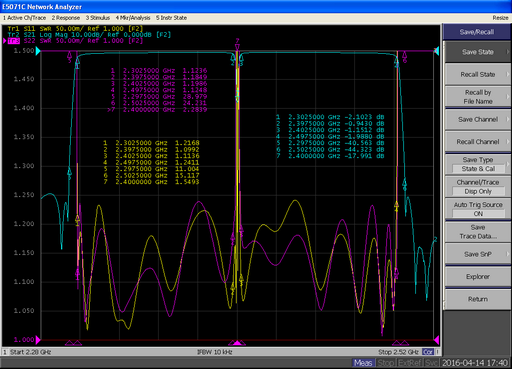512x369 pixels.
Task: Open the Active Ch/Trace menu
Action: click(x=25, y=18)
